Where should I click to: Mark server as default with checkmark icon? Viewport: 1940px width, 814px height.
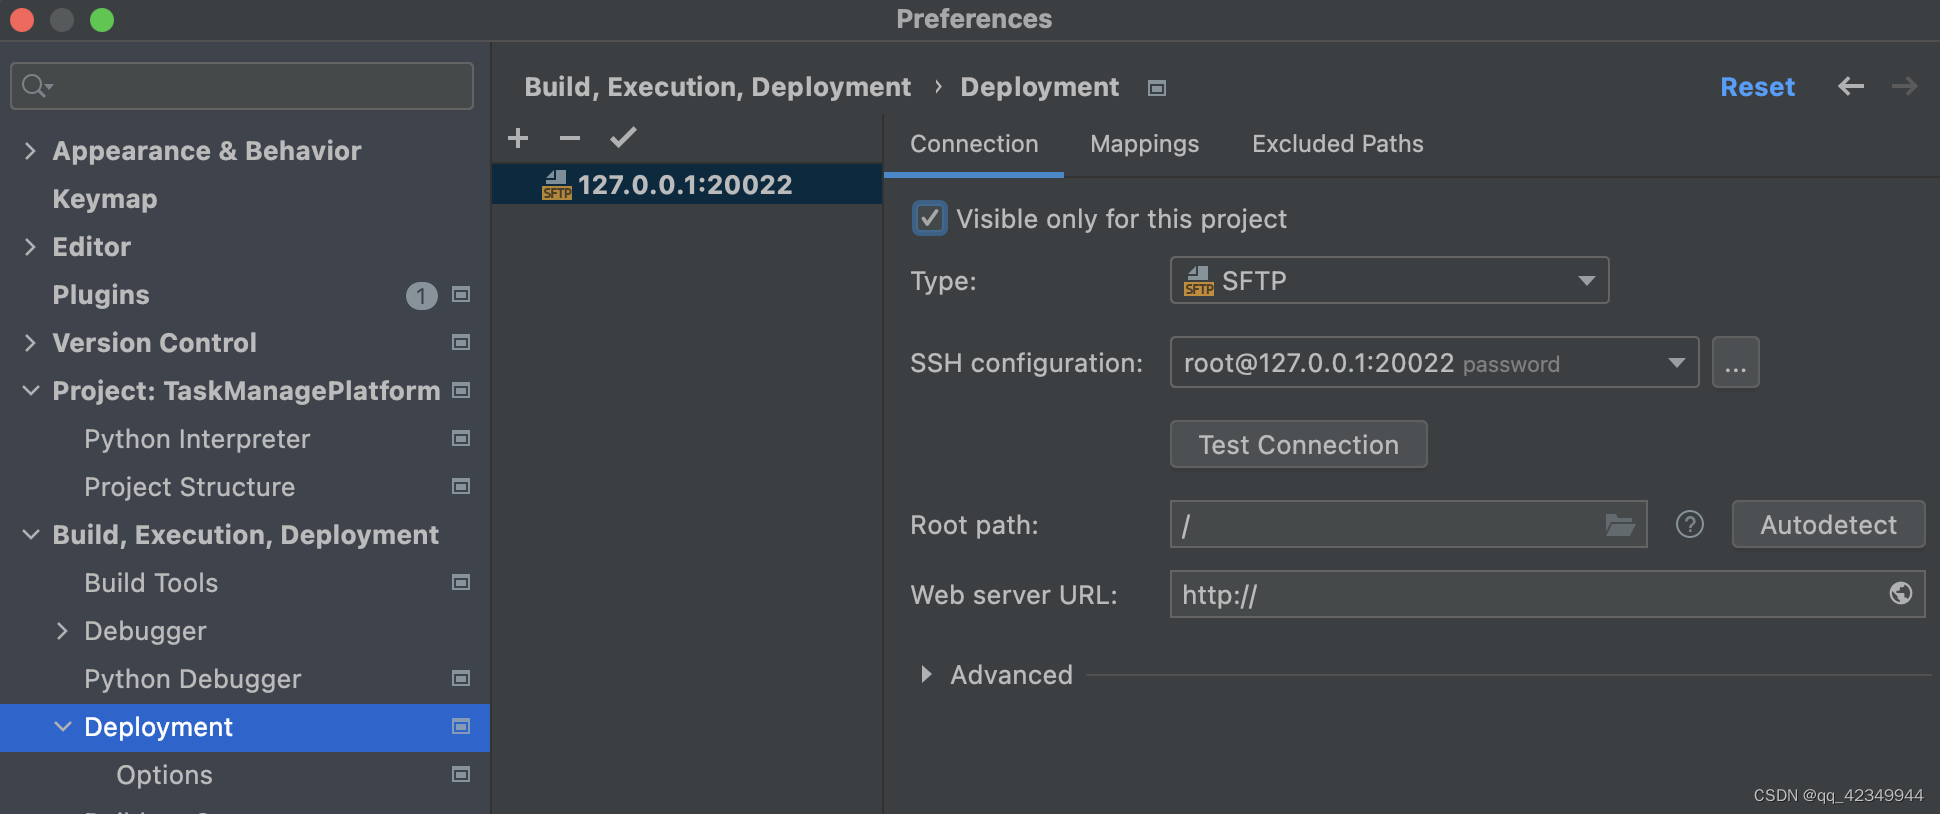coord(623,137)
